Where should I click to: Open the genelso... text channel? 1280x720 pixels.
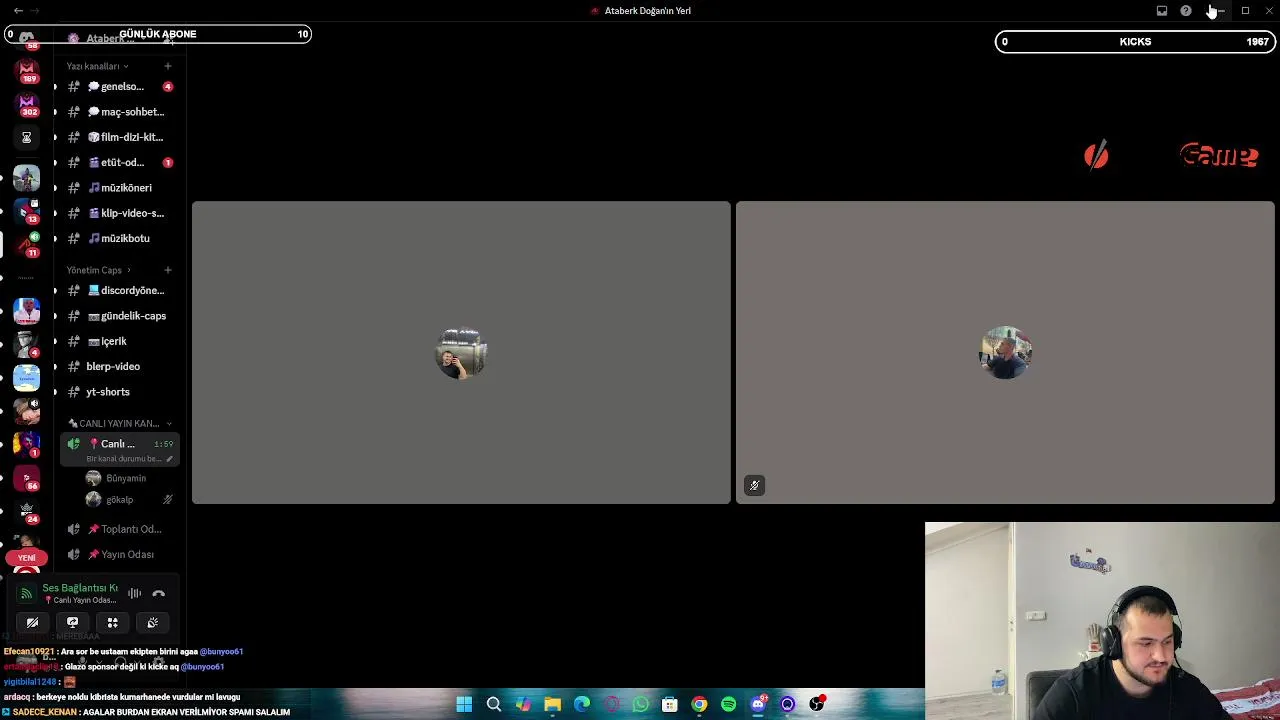120,87
